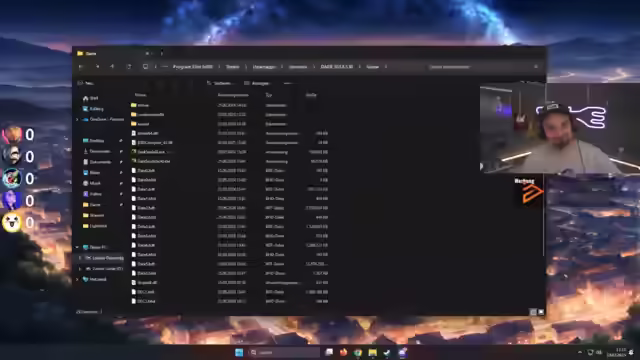Image resolution: width=640 pixels, height=360 pixels.
Task: Select OneDrive - Personal in the sidebar
Action: point(103,120)
